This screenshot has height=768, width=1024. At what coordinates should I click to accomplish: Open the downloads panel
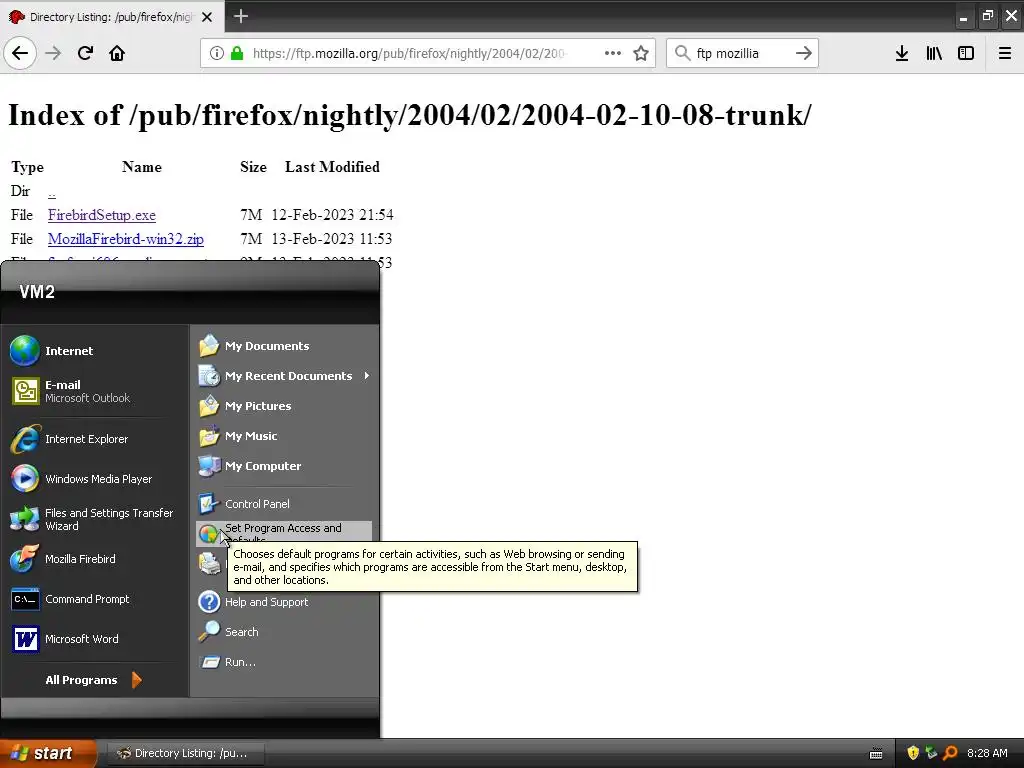click(902, 53)
